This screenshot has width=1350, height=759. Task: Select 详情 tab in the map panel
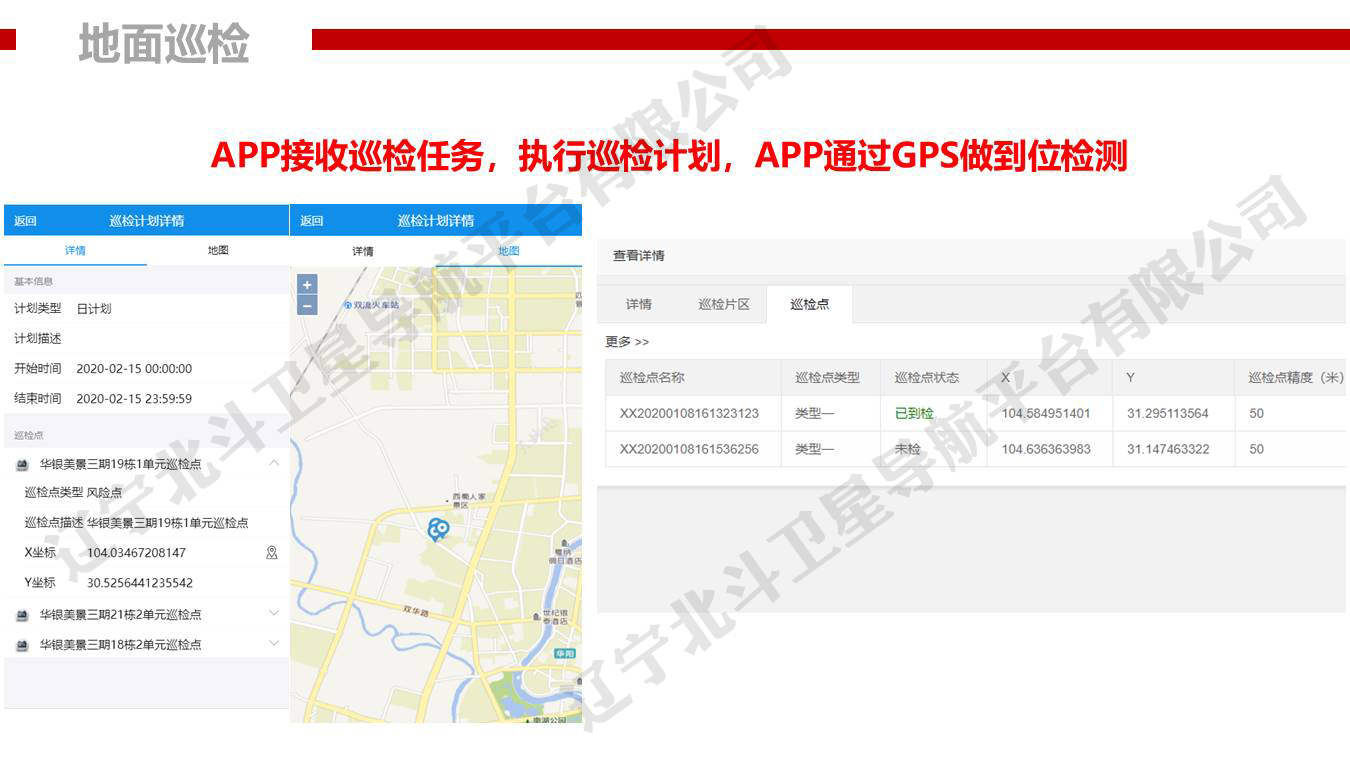[363, 251]
